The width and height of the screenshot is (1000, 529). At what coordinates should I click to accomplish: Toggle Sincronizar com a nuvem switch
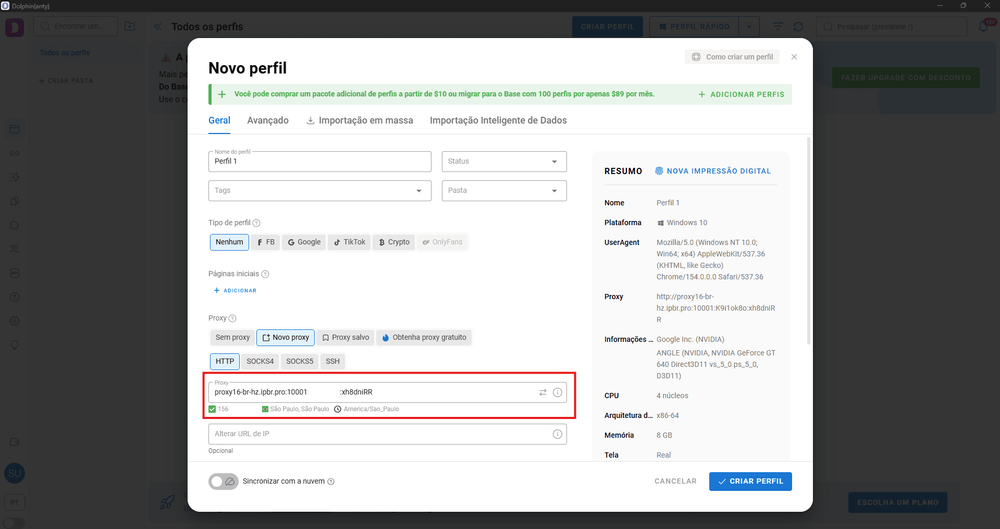(x=223, y=482)
